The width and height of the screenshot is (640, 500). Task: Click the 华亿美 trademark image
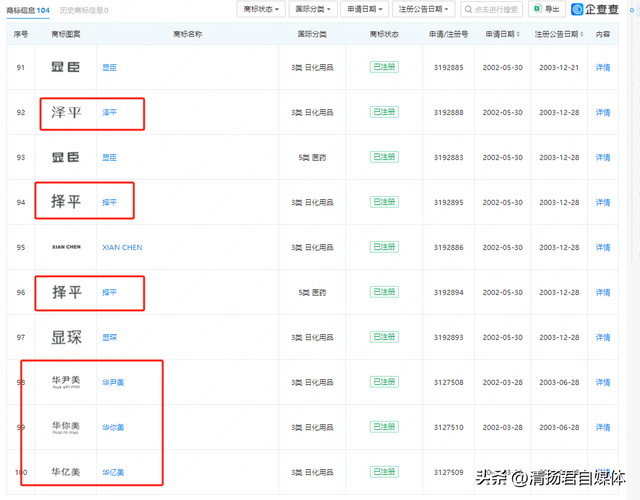(66, 472)
